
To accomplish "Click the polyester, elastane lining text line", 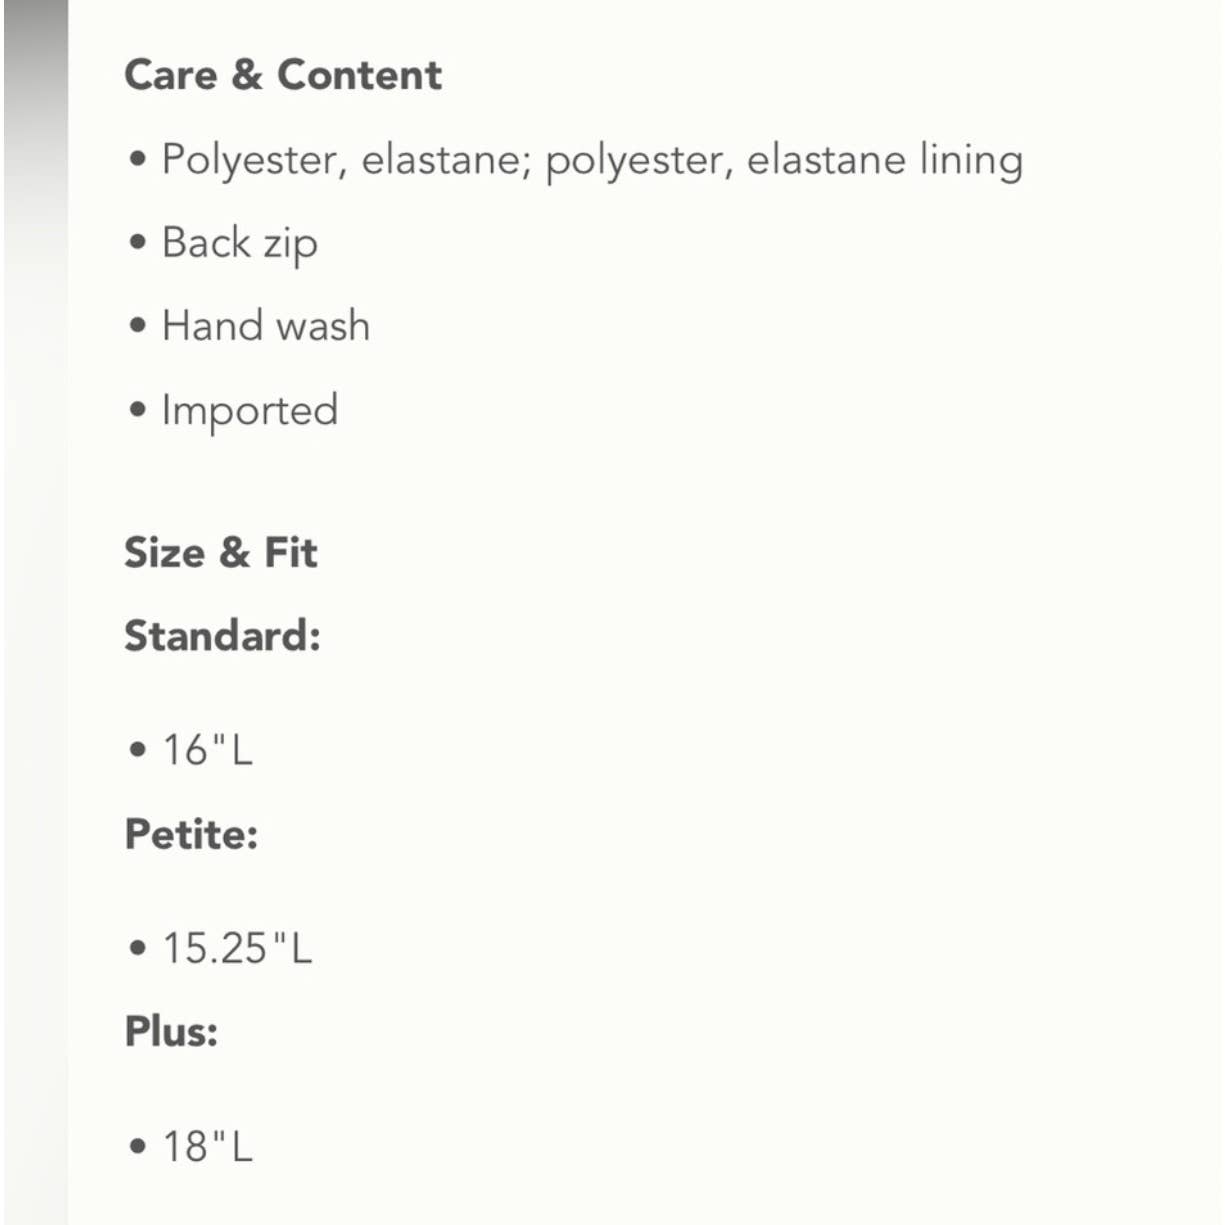I will (x=592, y=160).
